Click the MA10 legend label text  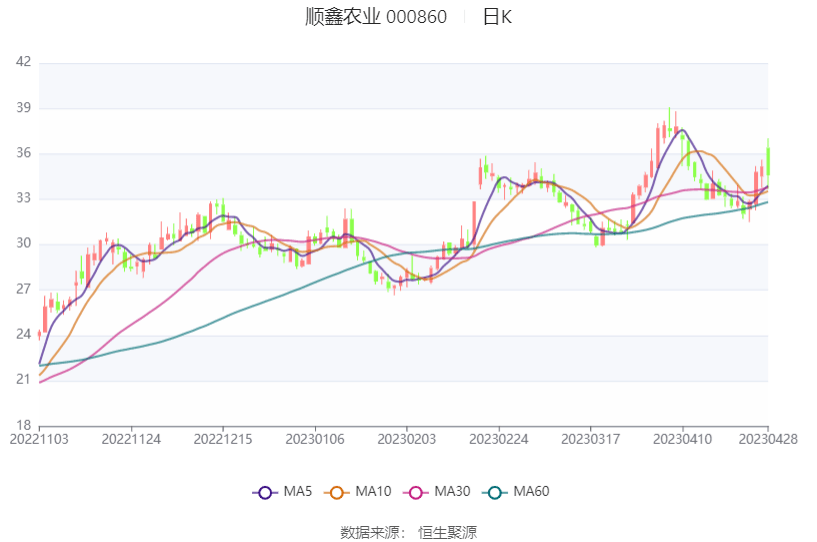[373, 491]
